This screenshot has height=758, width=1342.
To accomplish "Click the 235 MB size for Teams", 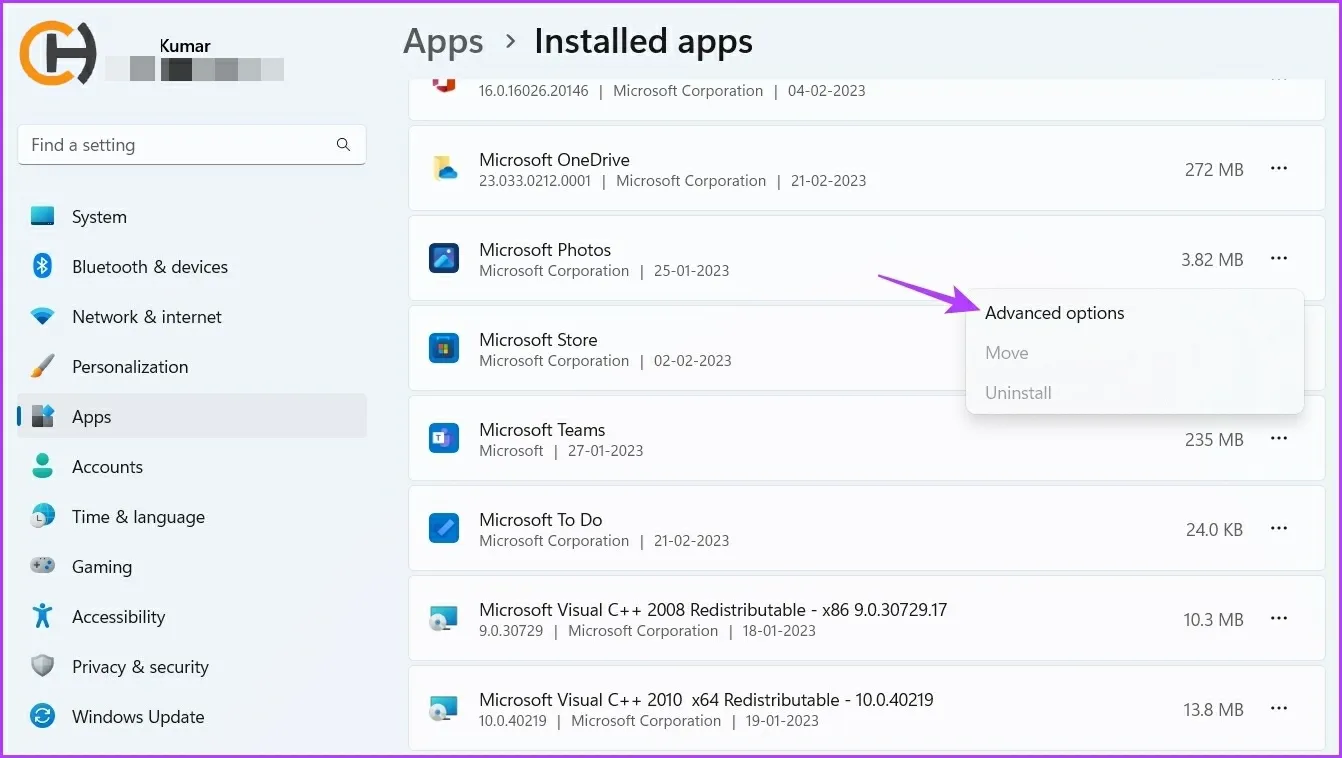I will coord(1214,440).
